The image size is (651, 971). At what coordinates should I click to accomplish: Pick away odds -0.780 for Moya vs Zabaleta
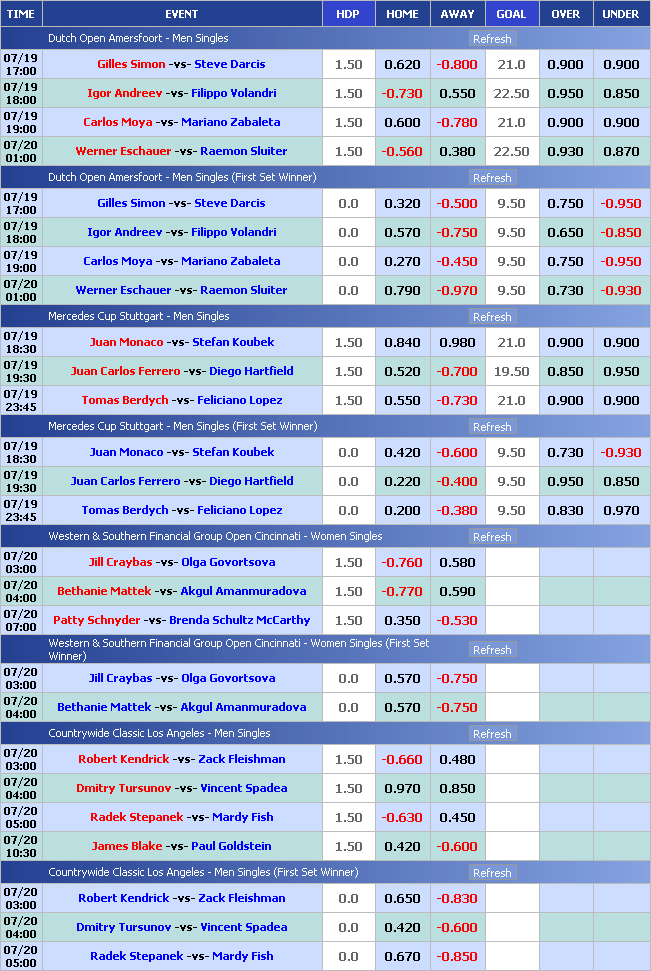click(456, 122)
